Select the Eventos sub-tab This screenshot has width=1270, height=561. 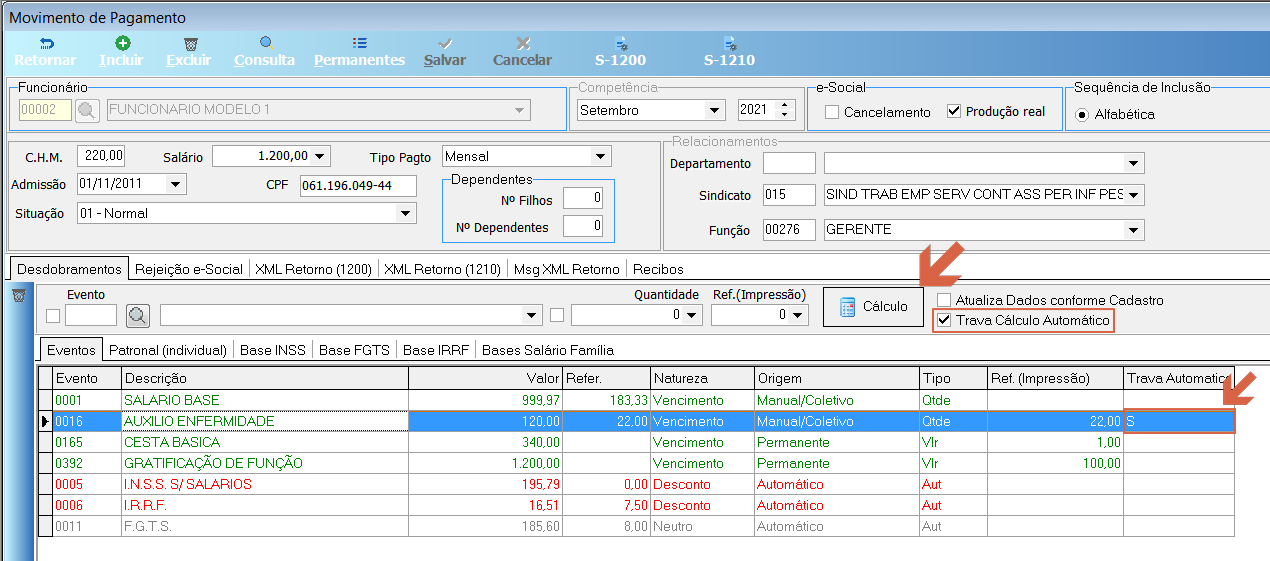click(71, 349)
